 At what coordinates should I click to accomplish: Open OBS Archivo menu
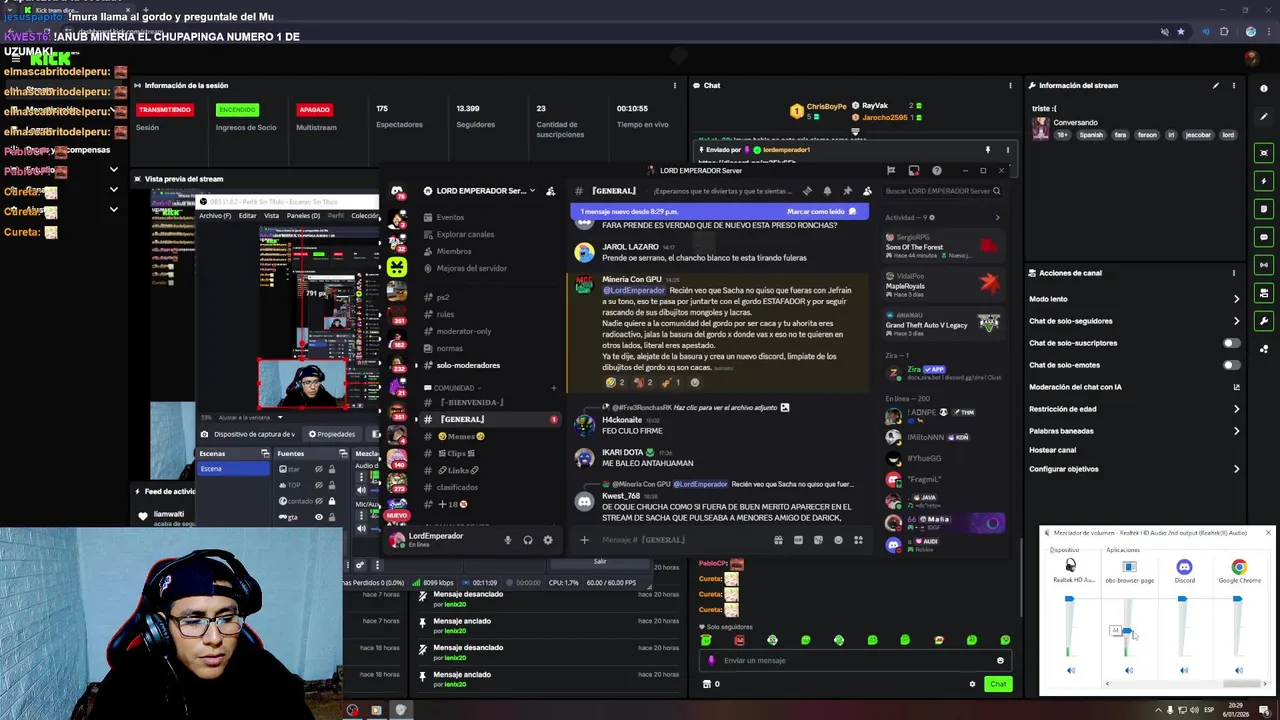click(215, 216)
